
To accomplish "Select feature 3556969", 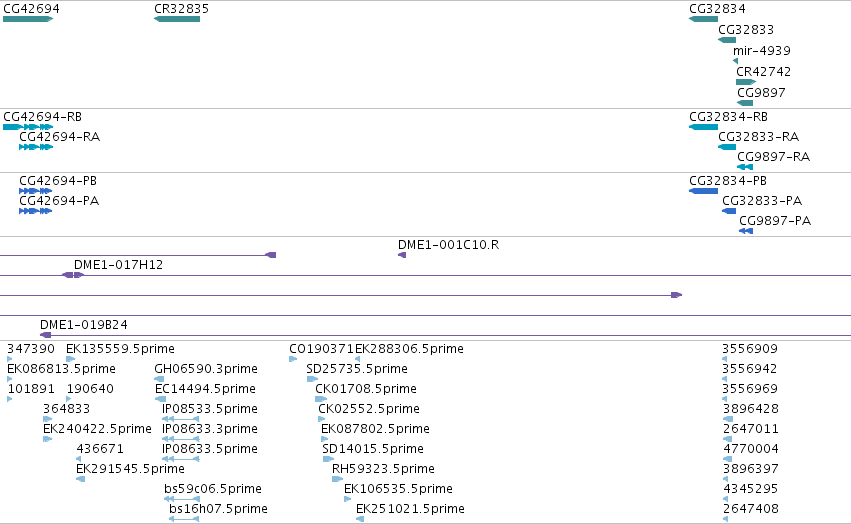I will 725,399.
